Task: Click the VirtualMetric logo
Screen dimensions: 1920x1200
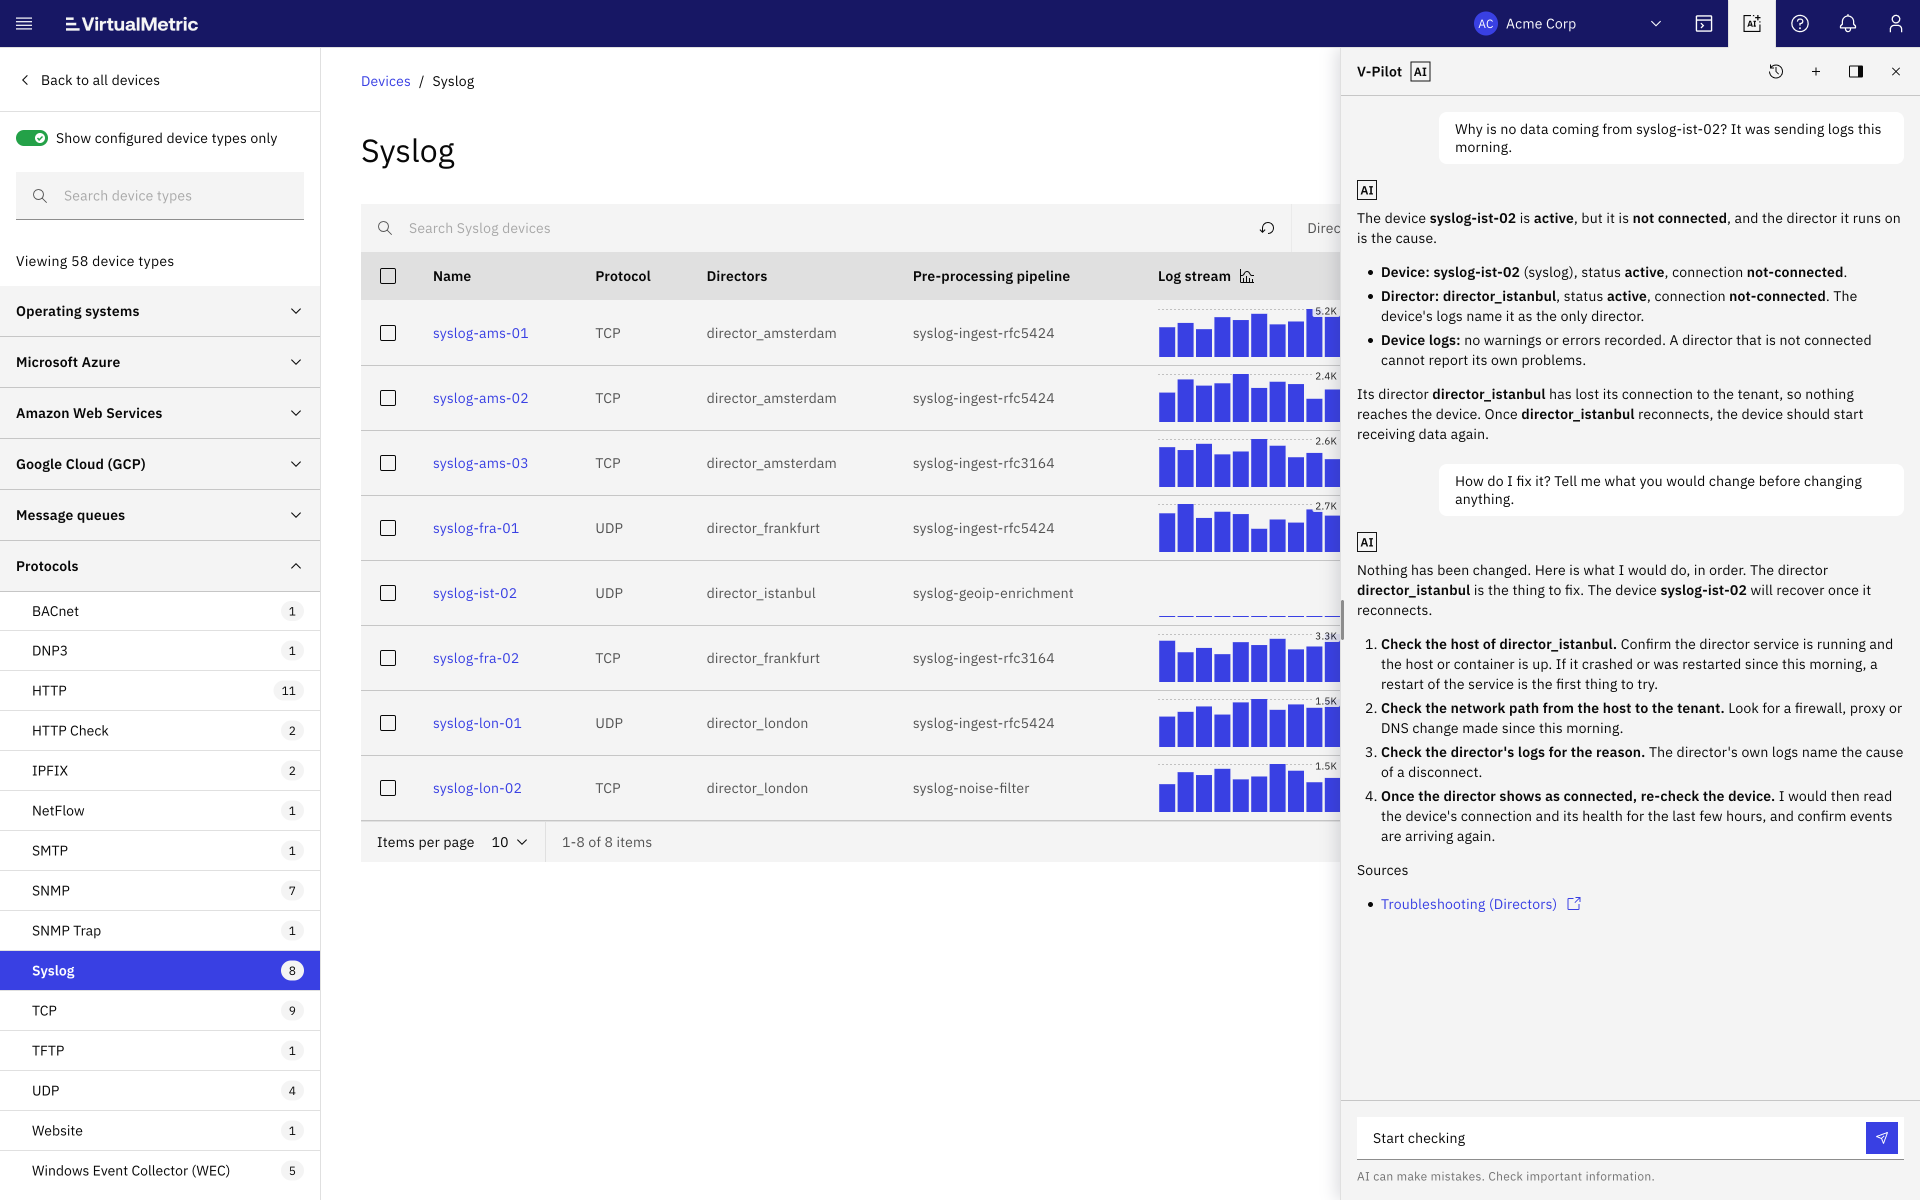Action: coord(132,24)
